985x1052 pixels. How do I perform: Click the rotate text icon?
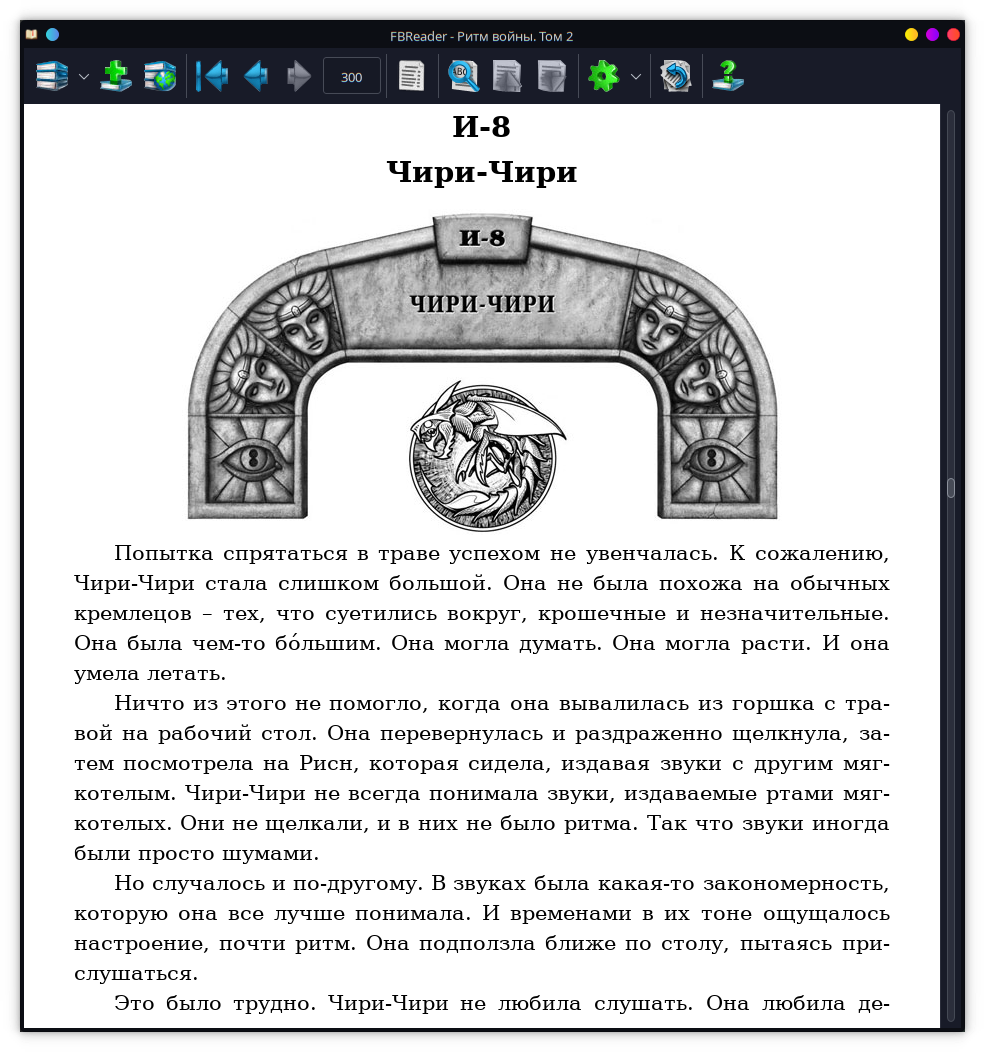[x=676, y=76]
